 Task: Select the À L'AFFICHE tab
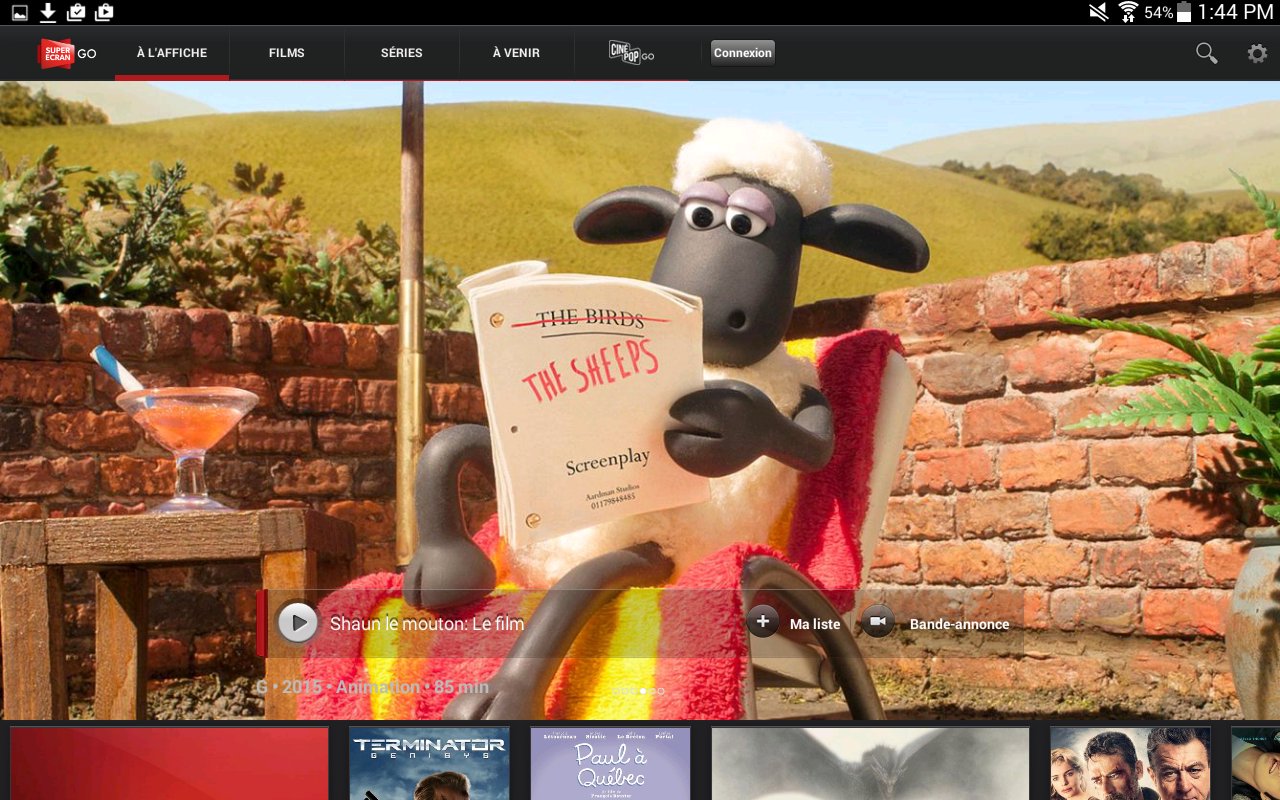tap(172, 53)
